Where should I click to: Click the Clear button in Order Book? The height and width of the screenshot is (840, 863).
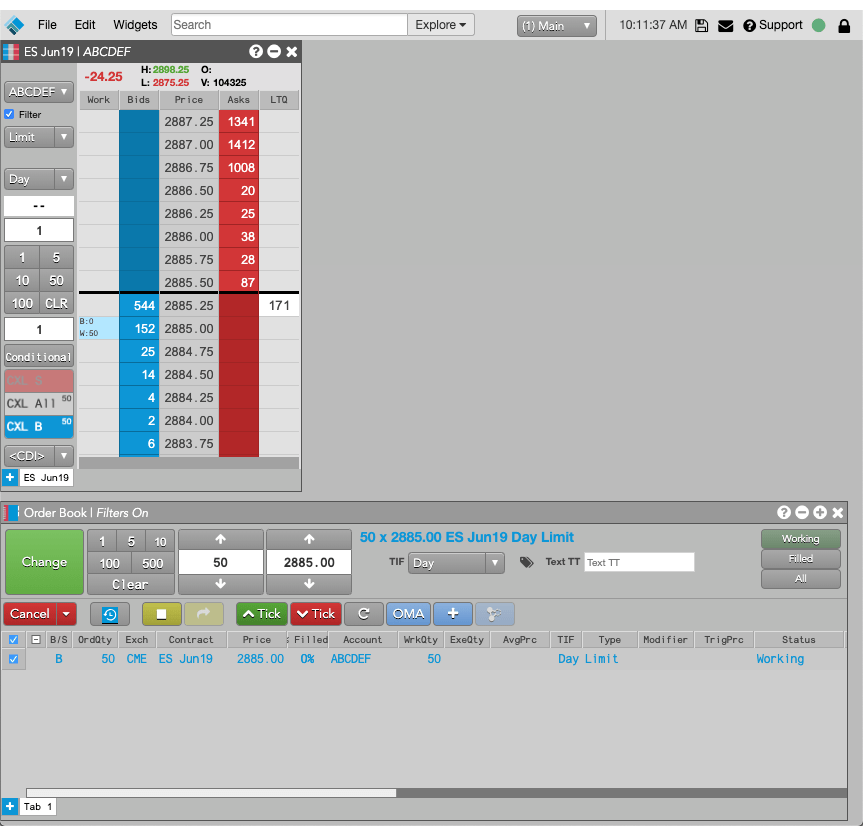(130, 584)
